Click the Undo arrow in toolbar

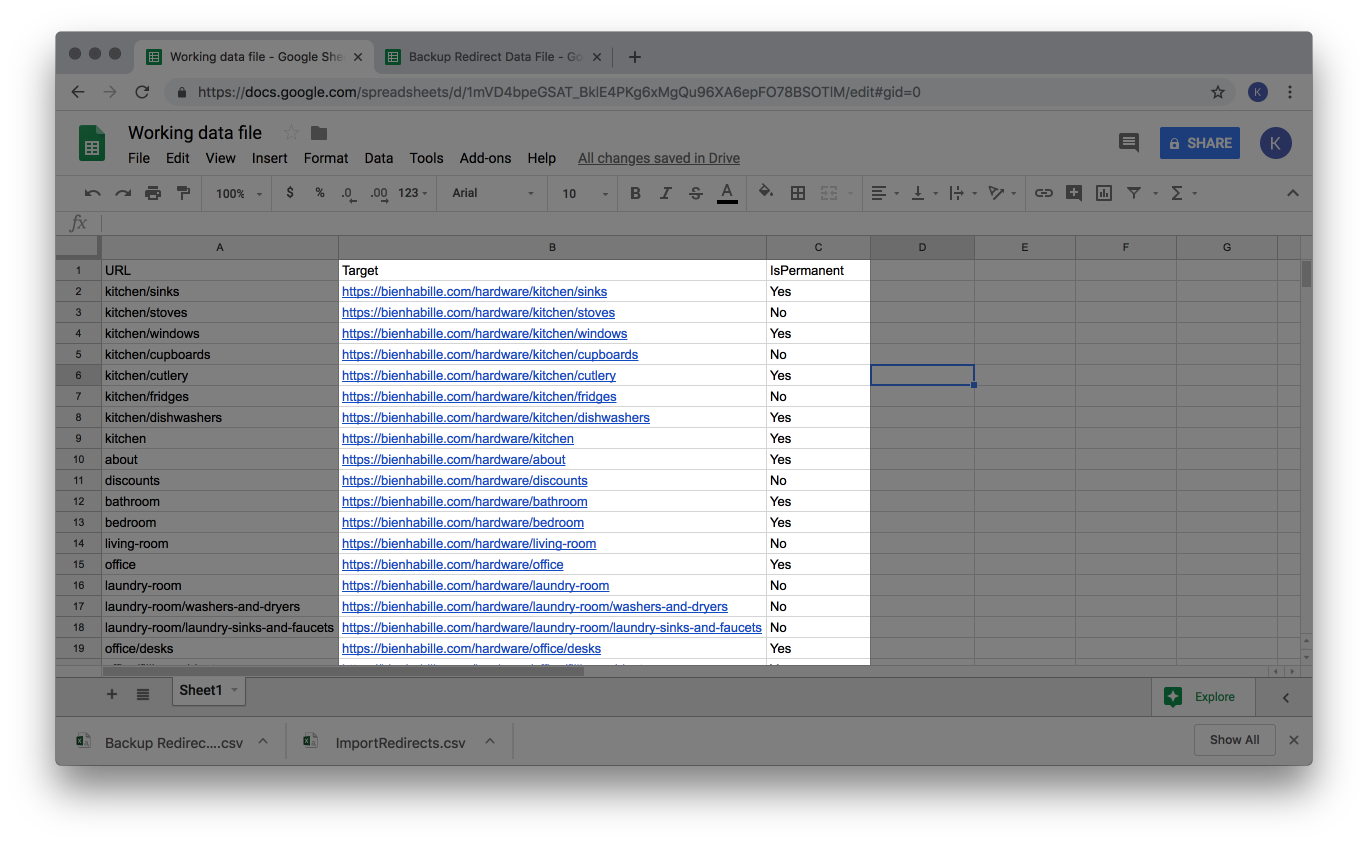point(93,193)
